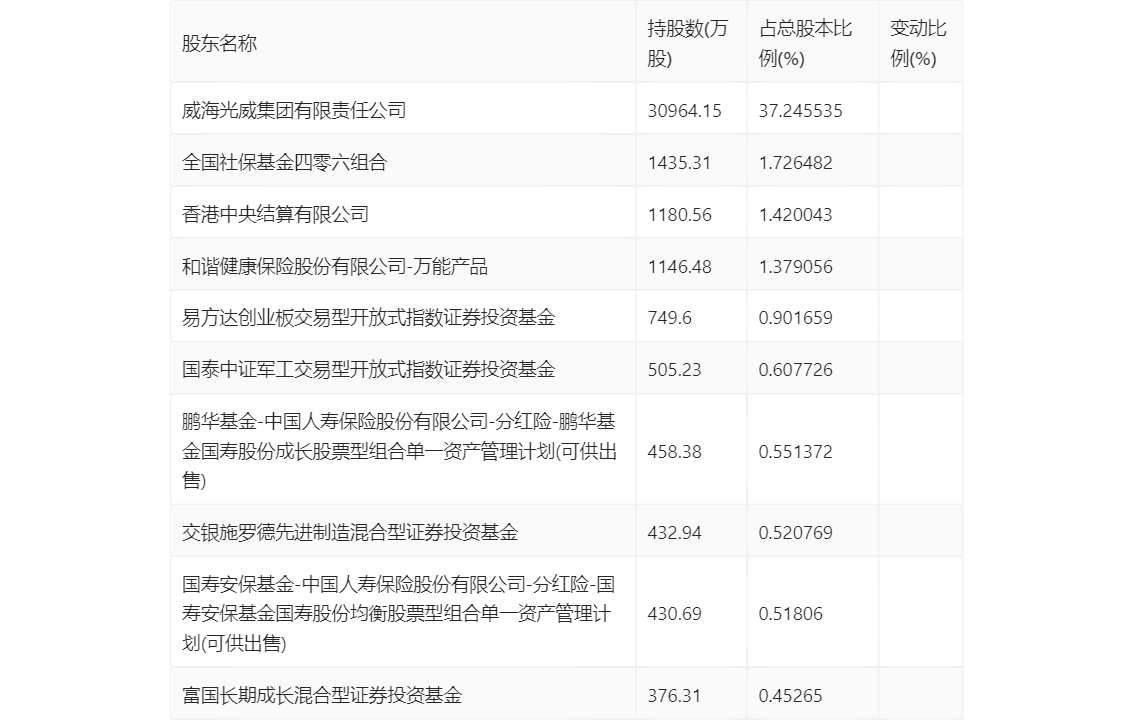The height and width of the screenshot is (720, 1134).
Task: Select the 占总股本比例(%) column header
Action: [x=805, y=43]
